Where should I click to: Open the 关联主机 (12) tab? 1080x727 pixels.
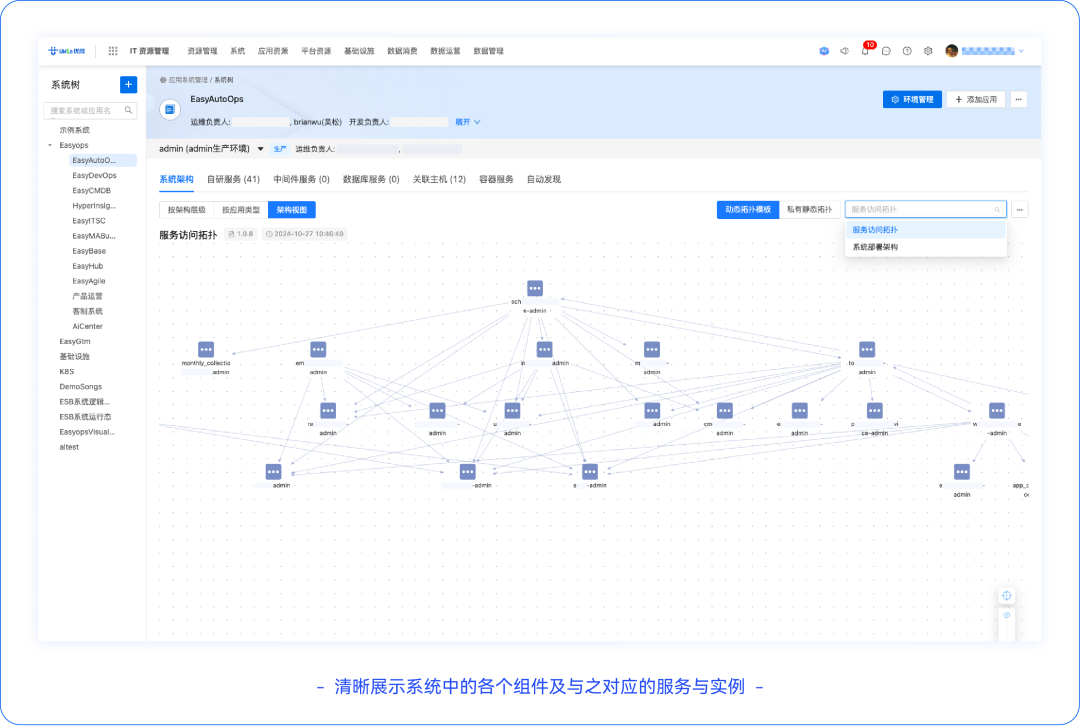tap(439, 179)
